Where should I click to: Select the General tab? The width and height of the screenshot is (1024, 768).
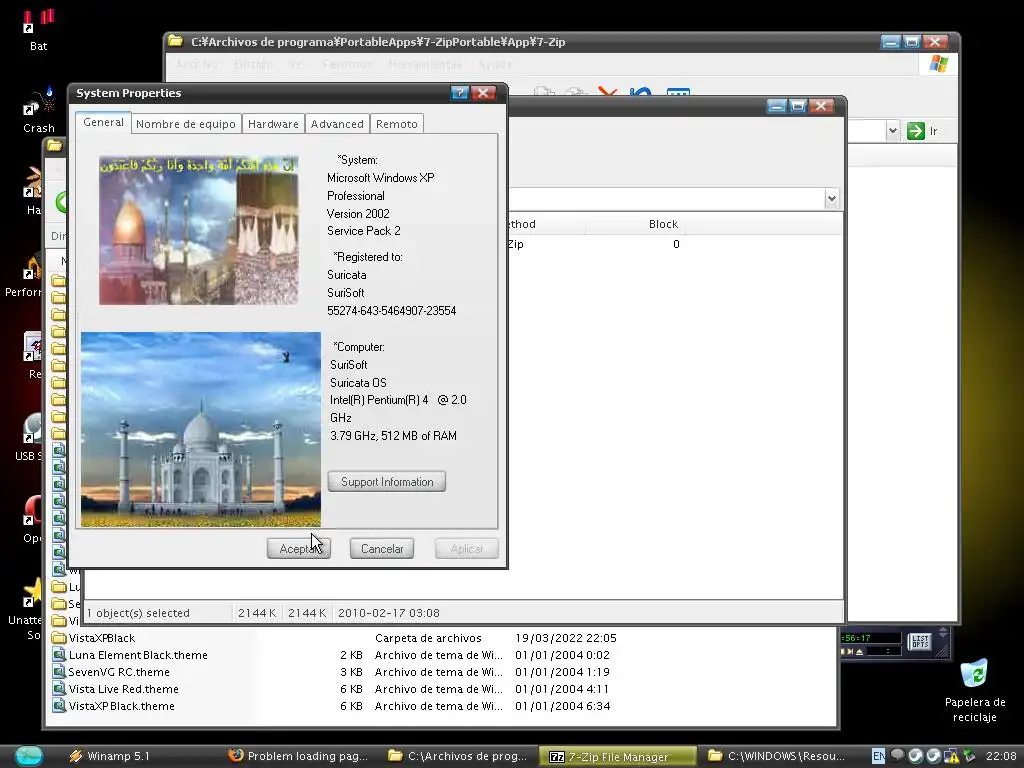[103, 122]
